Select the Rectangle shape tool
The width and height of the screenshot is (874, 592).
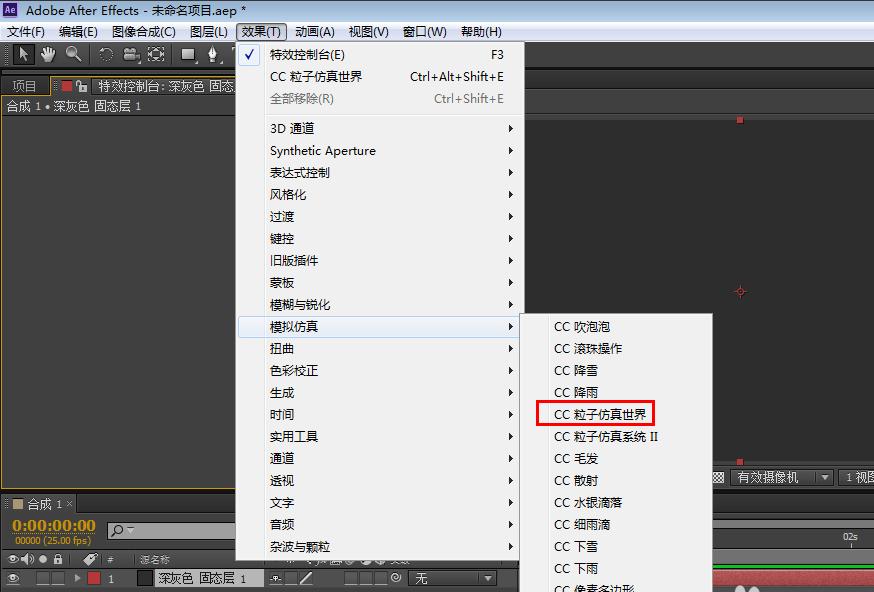point(186,55)
